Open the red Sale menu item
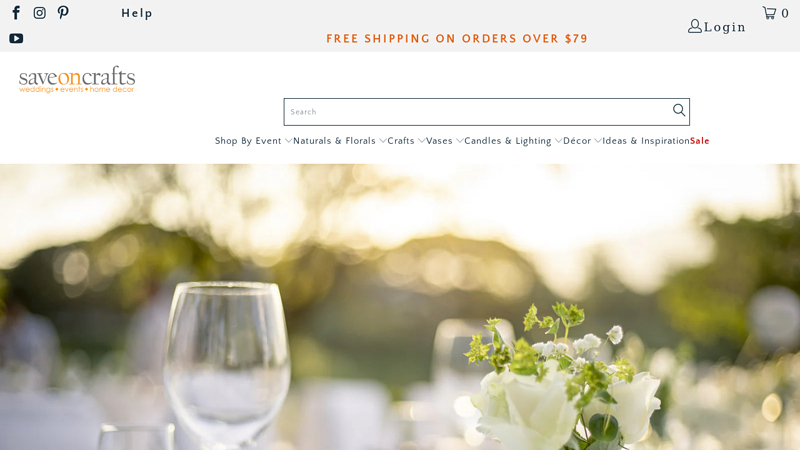This screenshot has width=800, height=450. point(699,141)
